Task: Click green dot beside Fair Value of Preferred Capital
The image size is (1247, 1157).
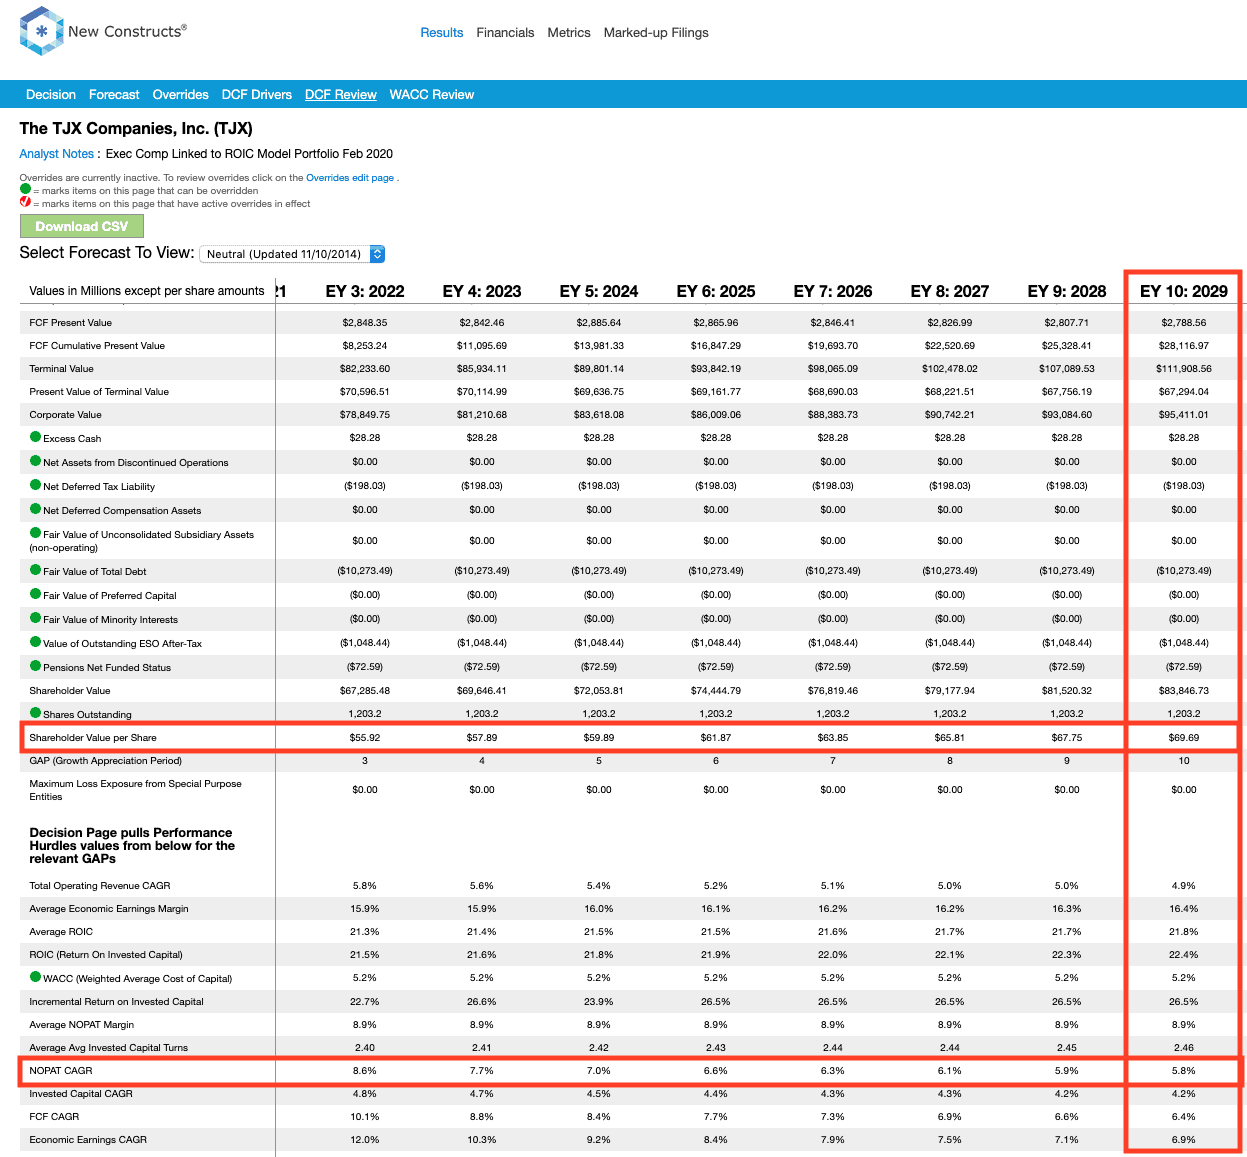Action: pos(35,594)
